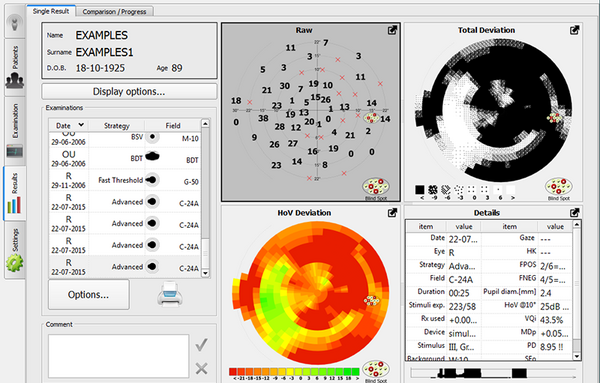Click the raw value 38 on chart
Viewport: 600px width, 383px height.
263,118
